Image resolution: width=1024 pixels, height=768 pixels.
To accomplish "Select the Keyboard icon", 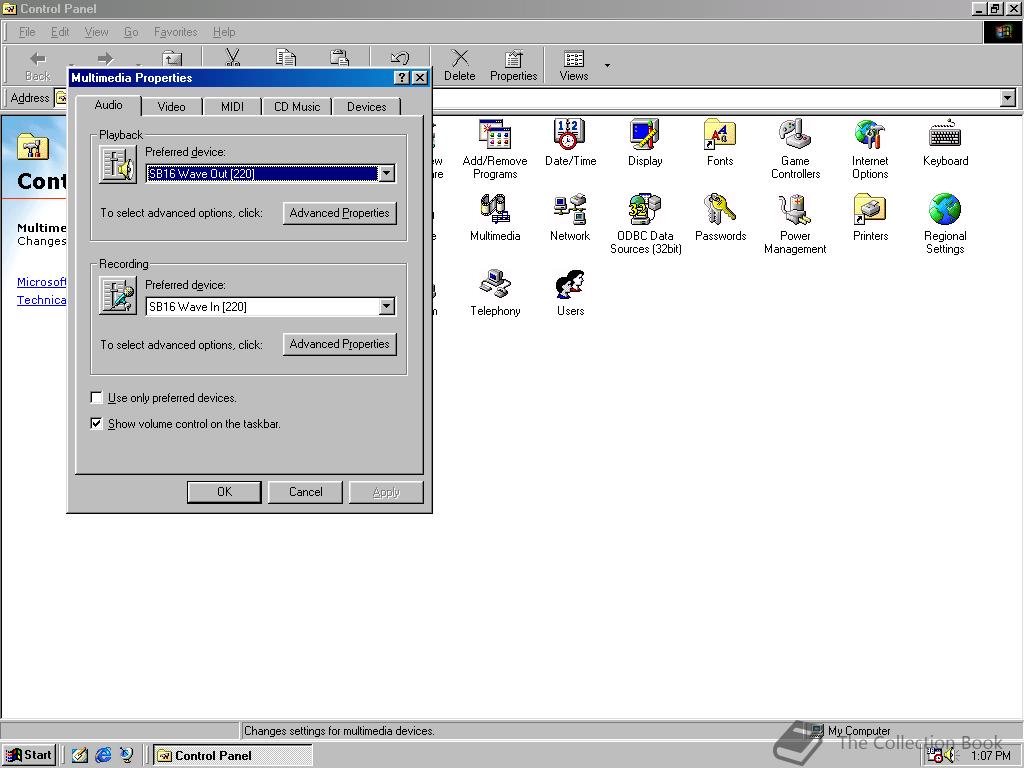I will (945, 142).
